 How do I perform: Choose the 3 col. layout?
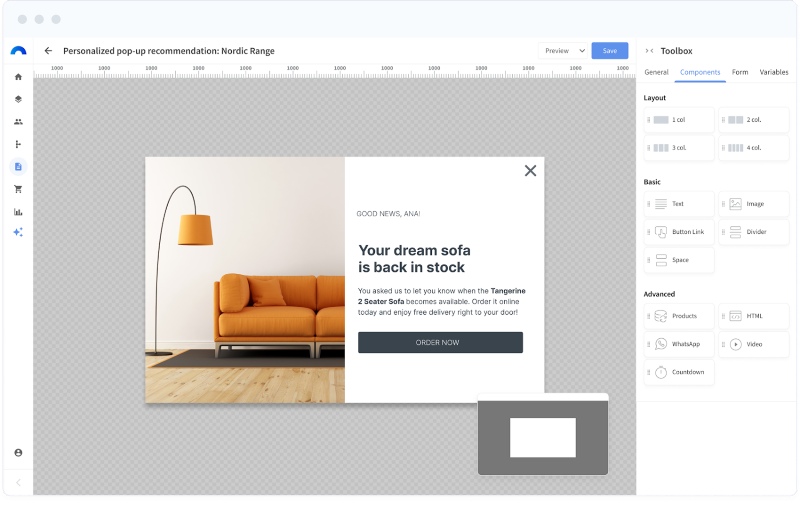click(x=679, y=148)
